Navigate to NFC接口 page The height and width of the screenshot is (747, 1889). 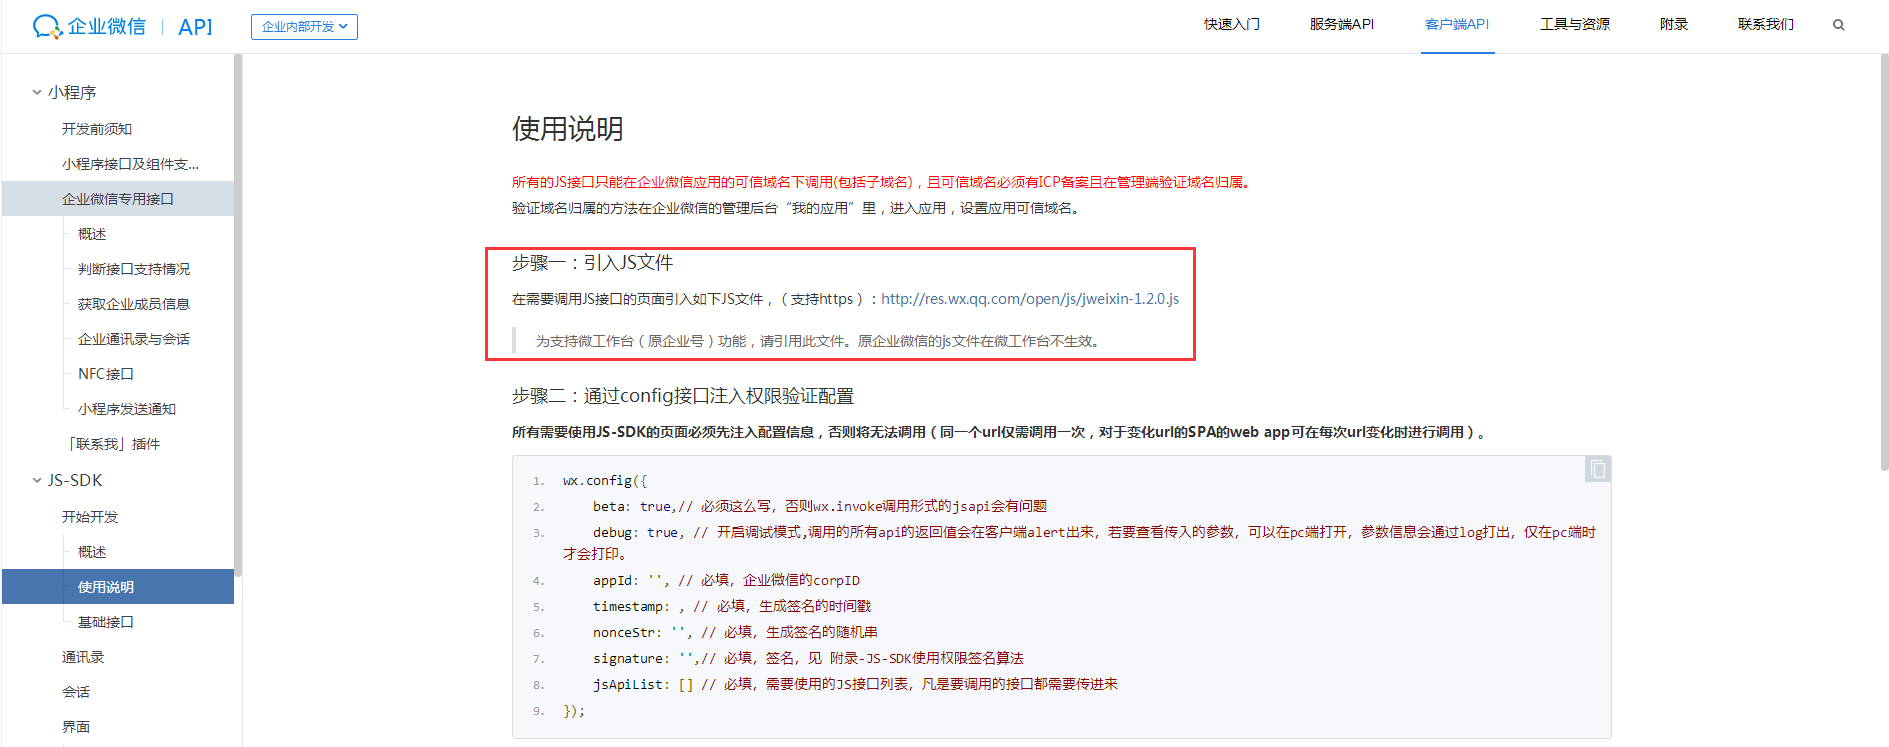[x=106, y=374]
